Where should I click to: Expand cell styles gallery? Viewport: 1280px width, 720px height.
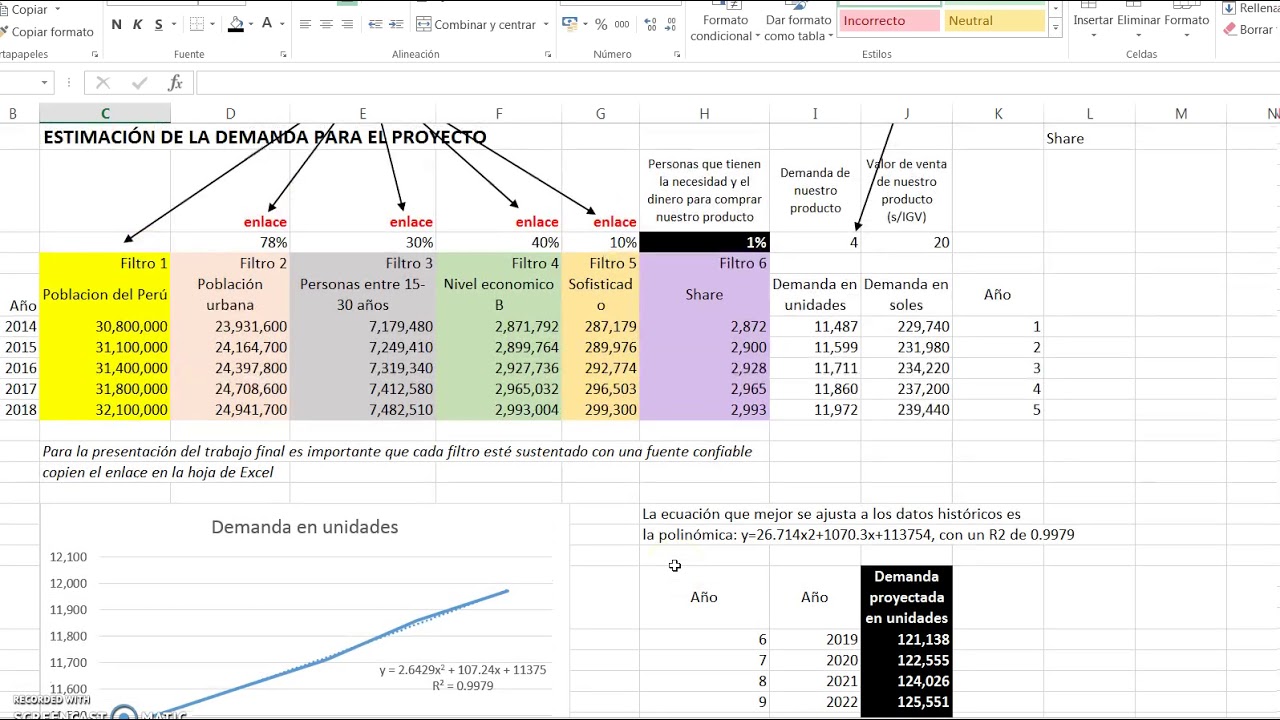tap(1055, 29)
